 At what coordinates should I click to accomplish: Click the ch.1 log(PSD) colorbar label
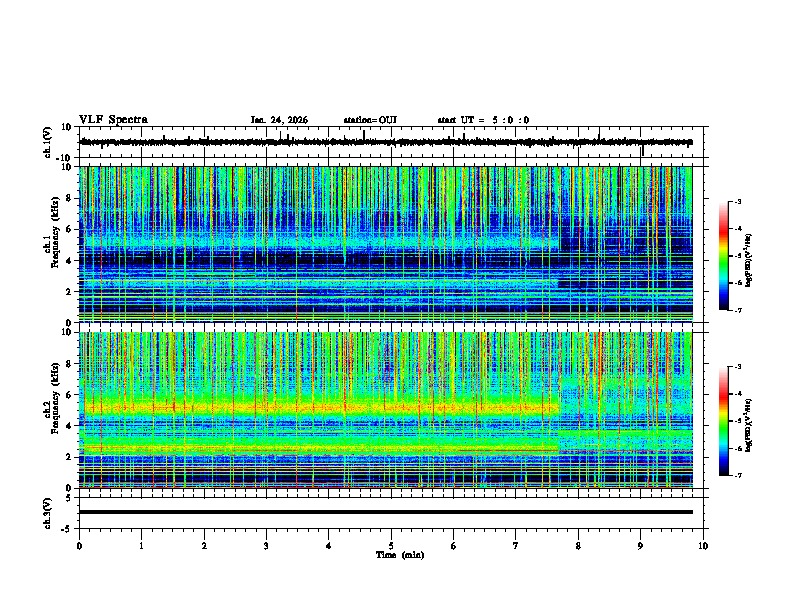pyautogui.click(x=749, y=260)
